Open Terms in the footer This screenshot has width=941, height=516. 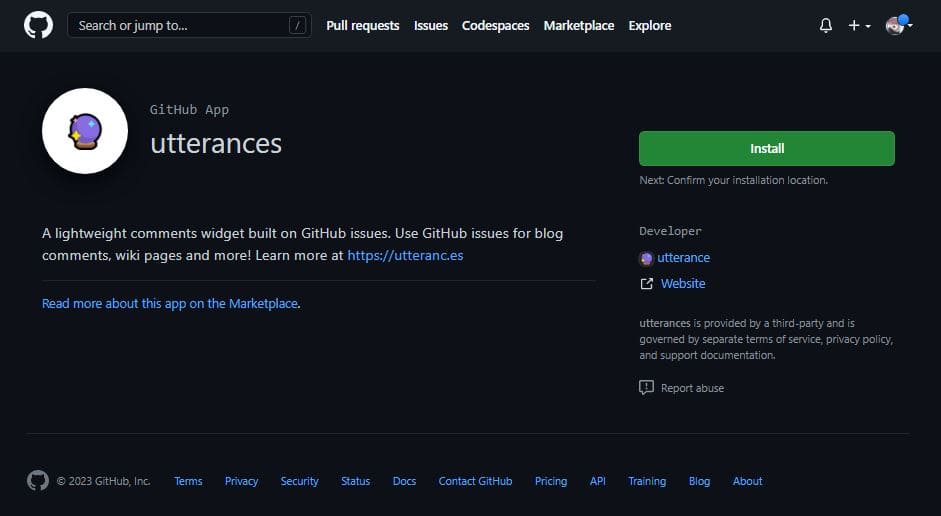point(188,481)
